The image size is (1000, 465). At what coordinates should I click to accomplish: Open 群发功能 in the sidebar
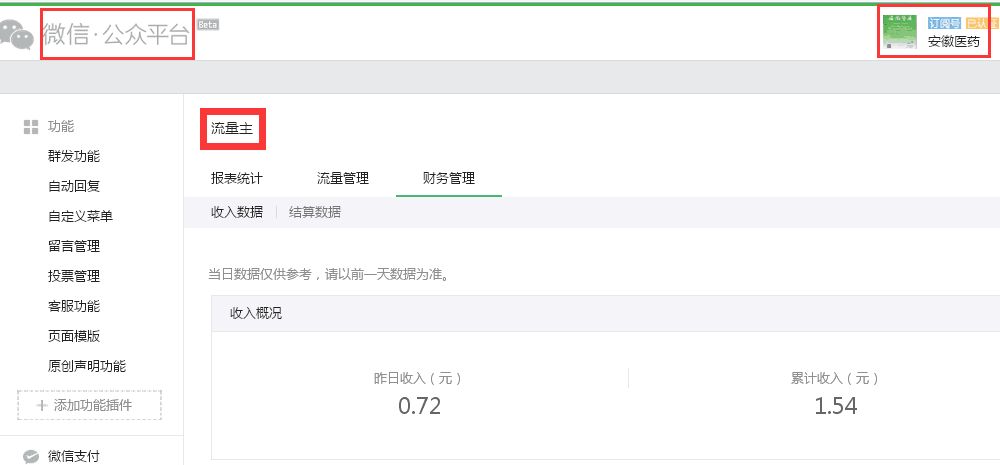74,156
